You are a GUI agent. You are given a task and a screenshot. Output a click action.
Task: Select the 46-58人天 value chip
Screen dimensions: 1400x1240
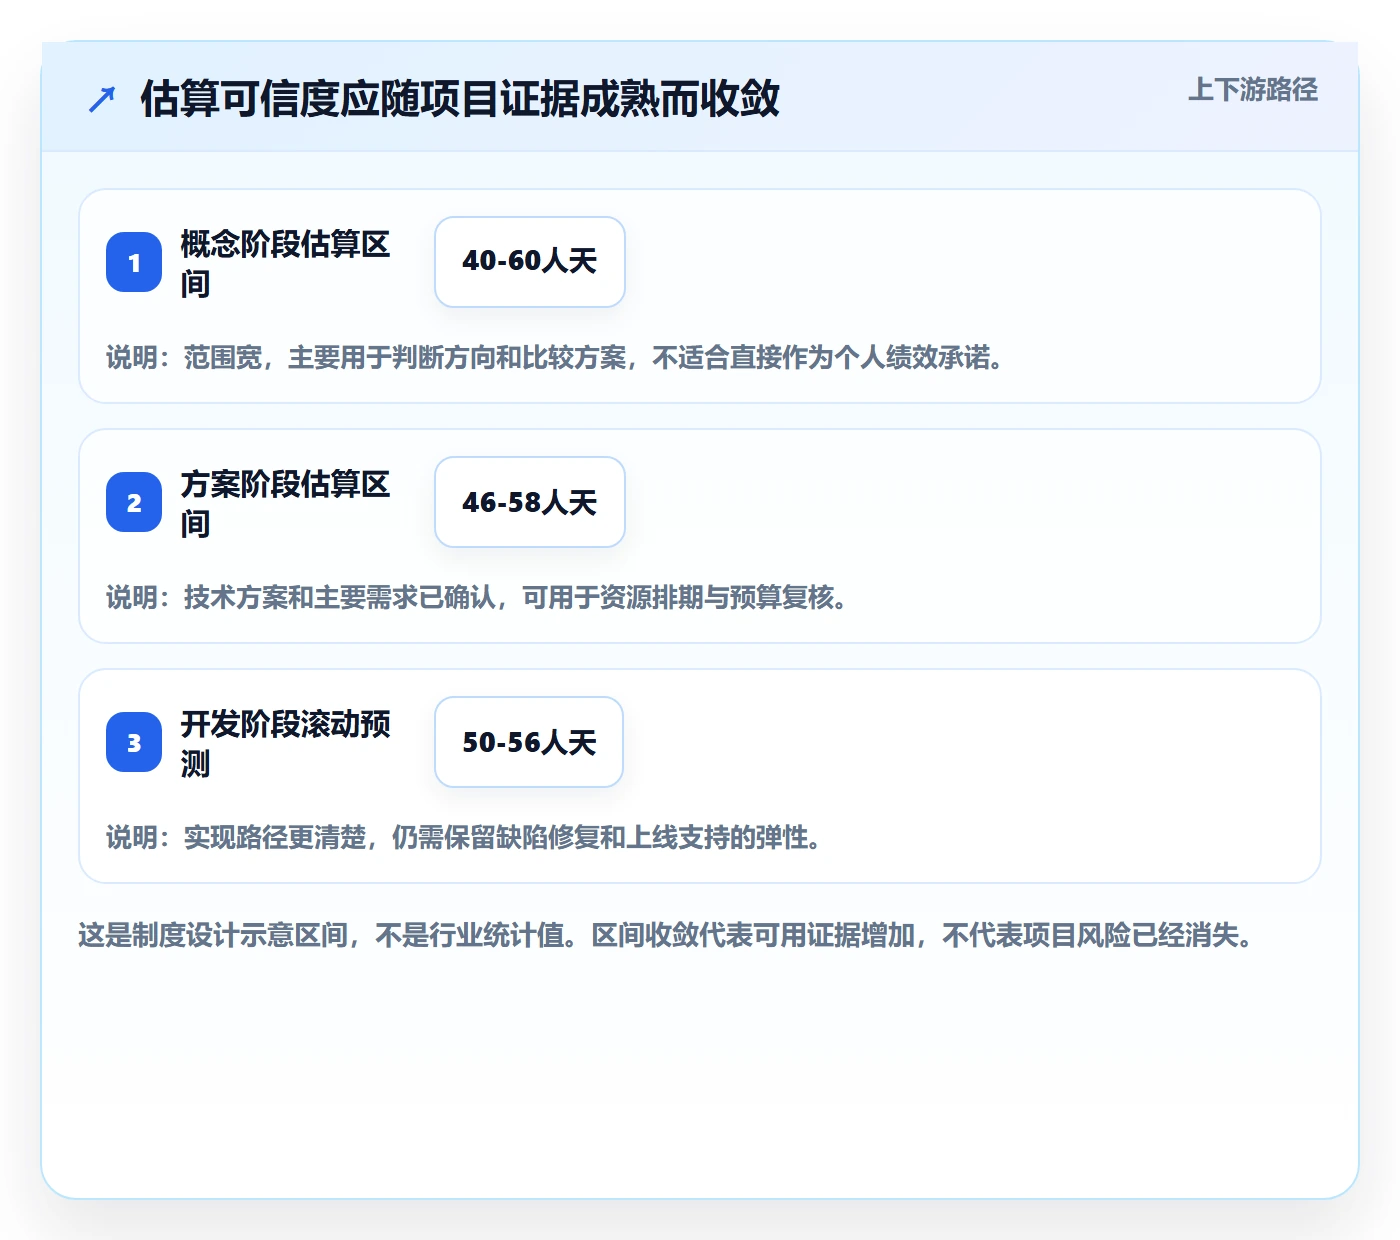(x=530, y=502)
